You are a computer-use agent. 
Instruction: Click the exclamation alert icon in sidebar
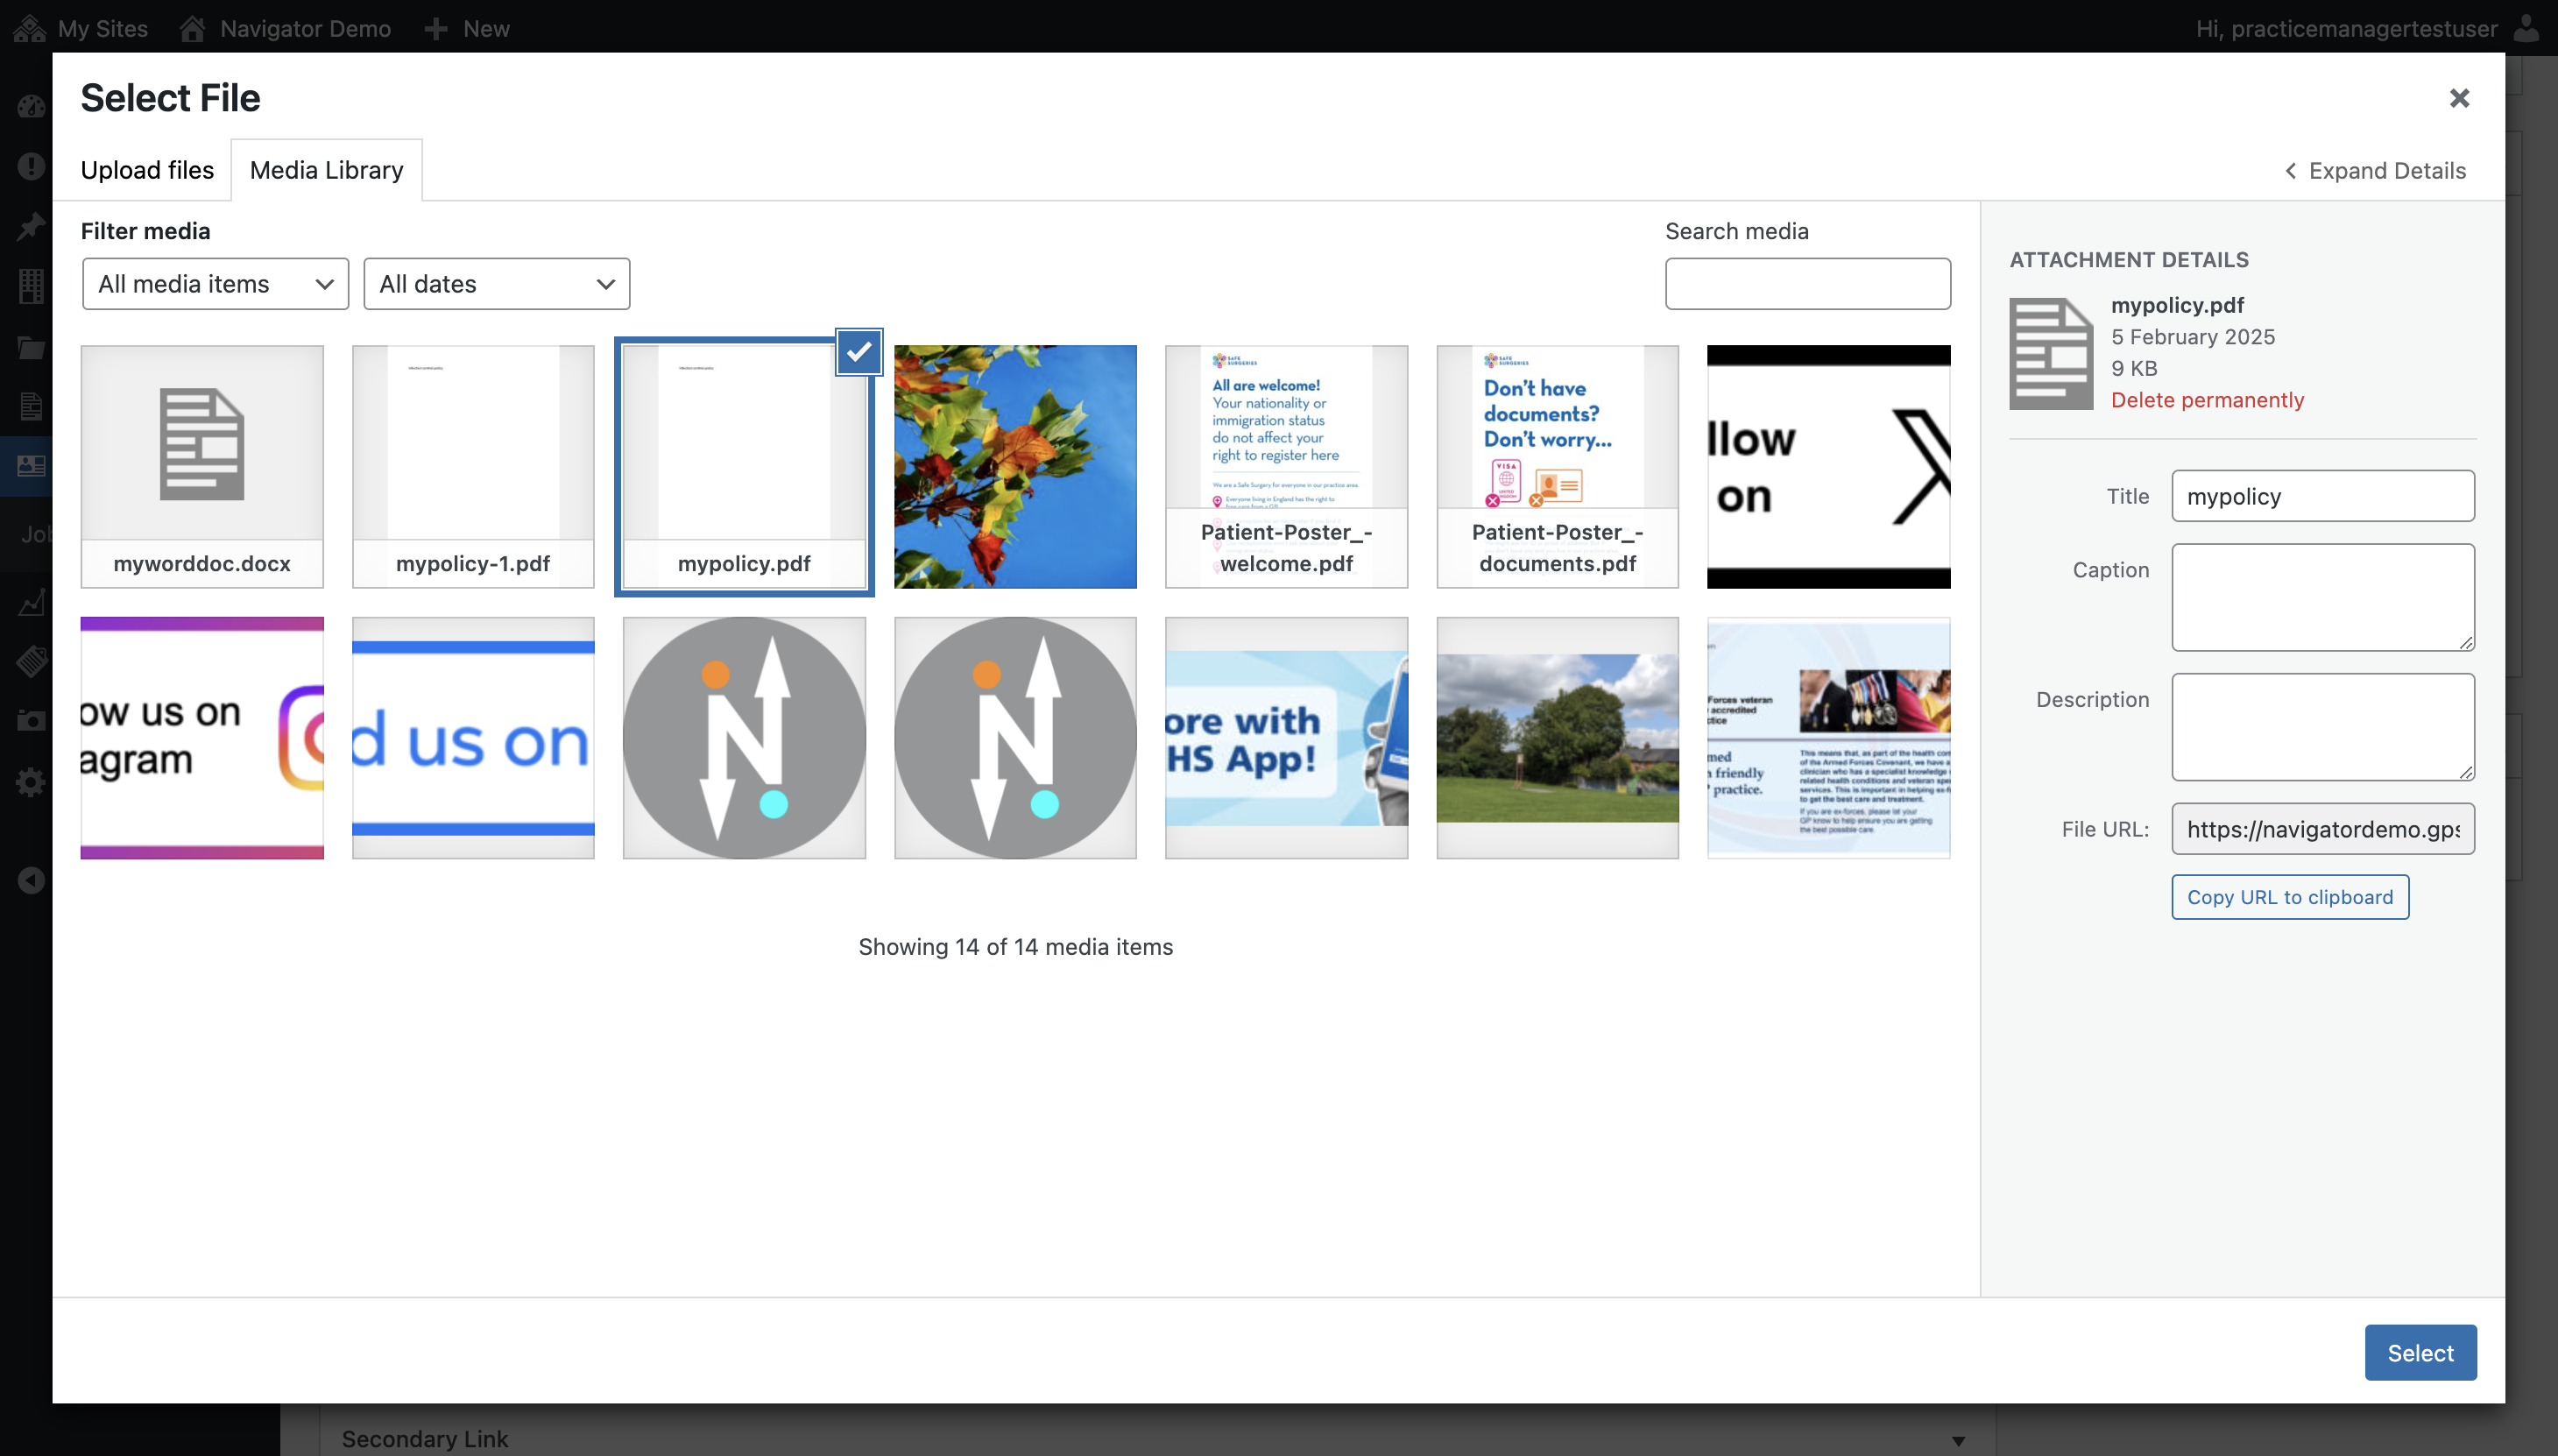pyautogui.click(x=31, y=166)
